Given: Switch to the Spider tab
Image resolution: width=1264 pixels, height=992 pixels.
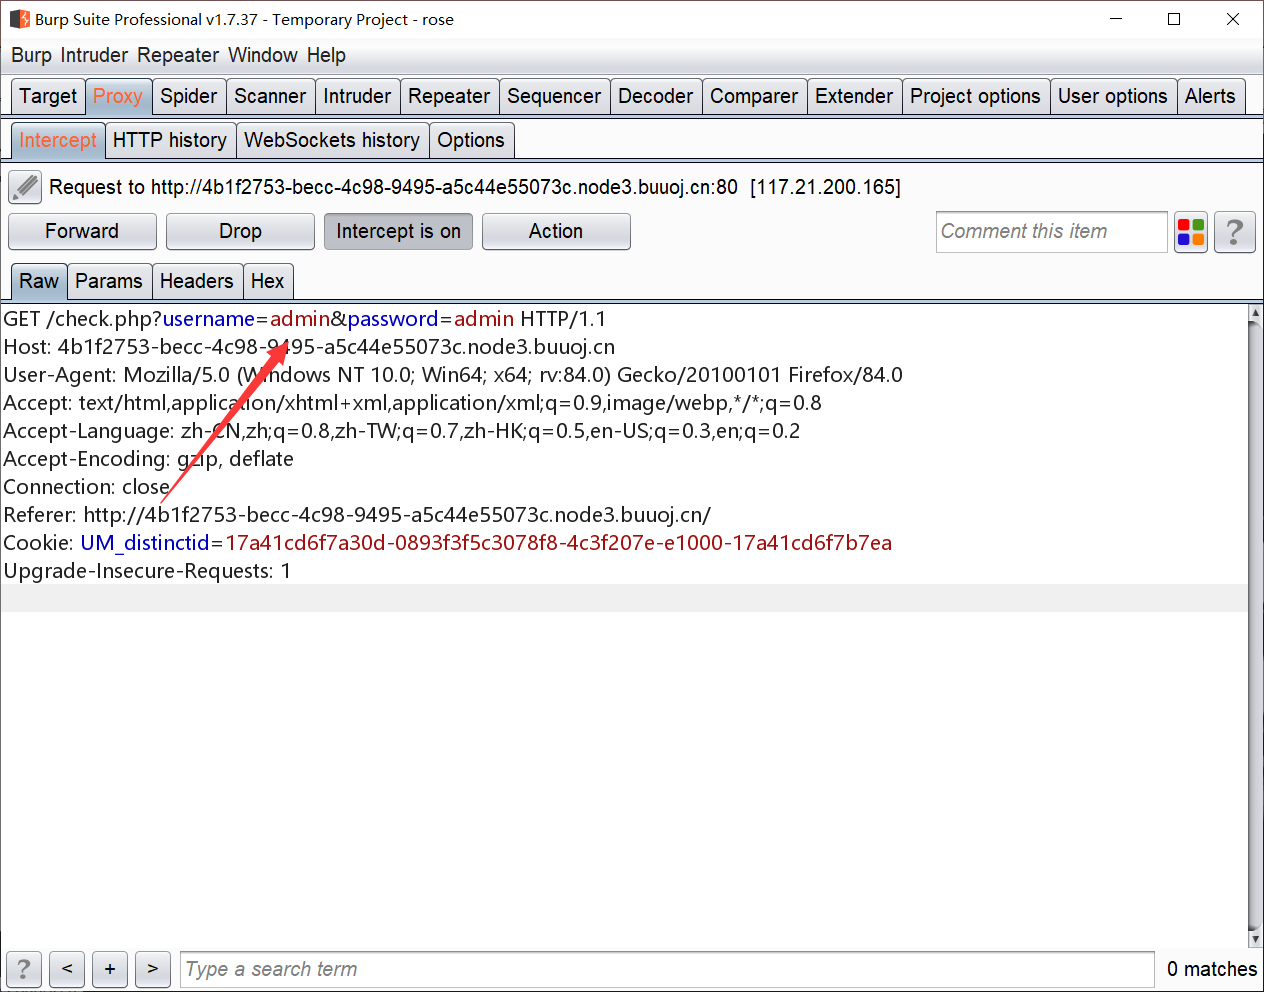Looking at the screenshot, I should pos(189,96).
